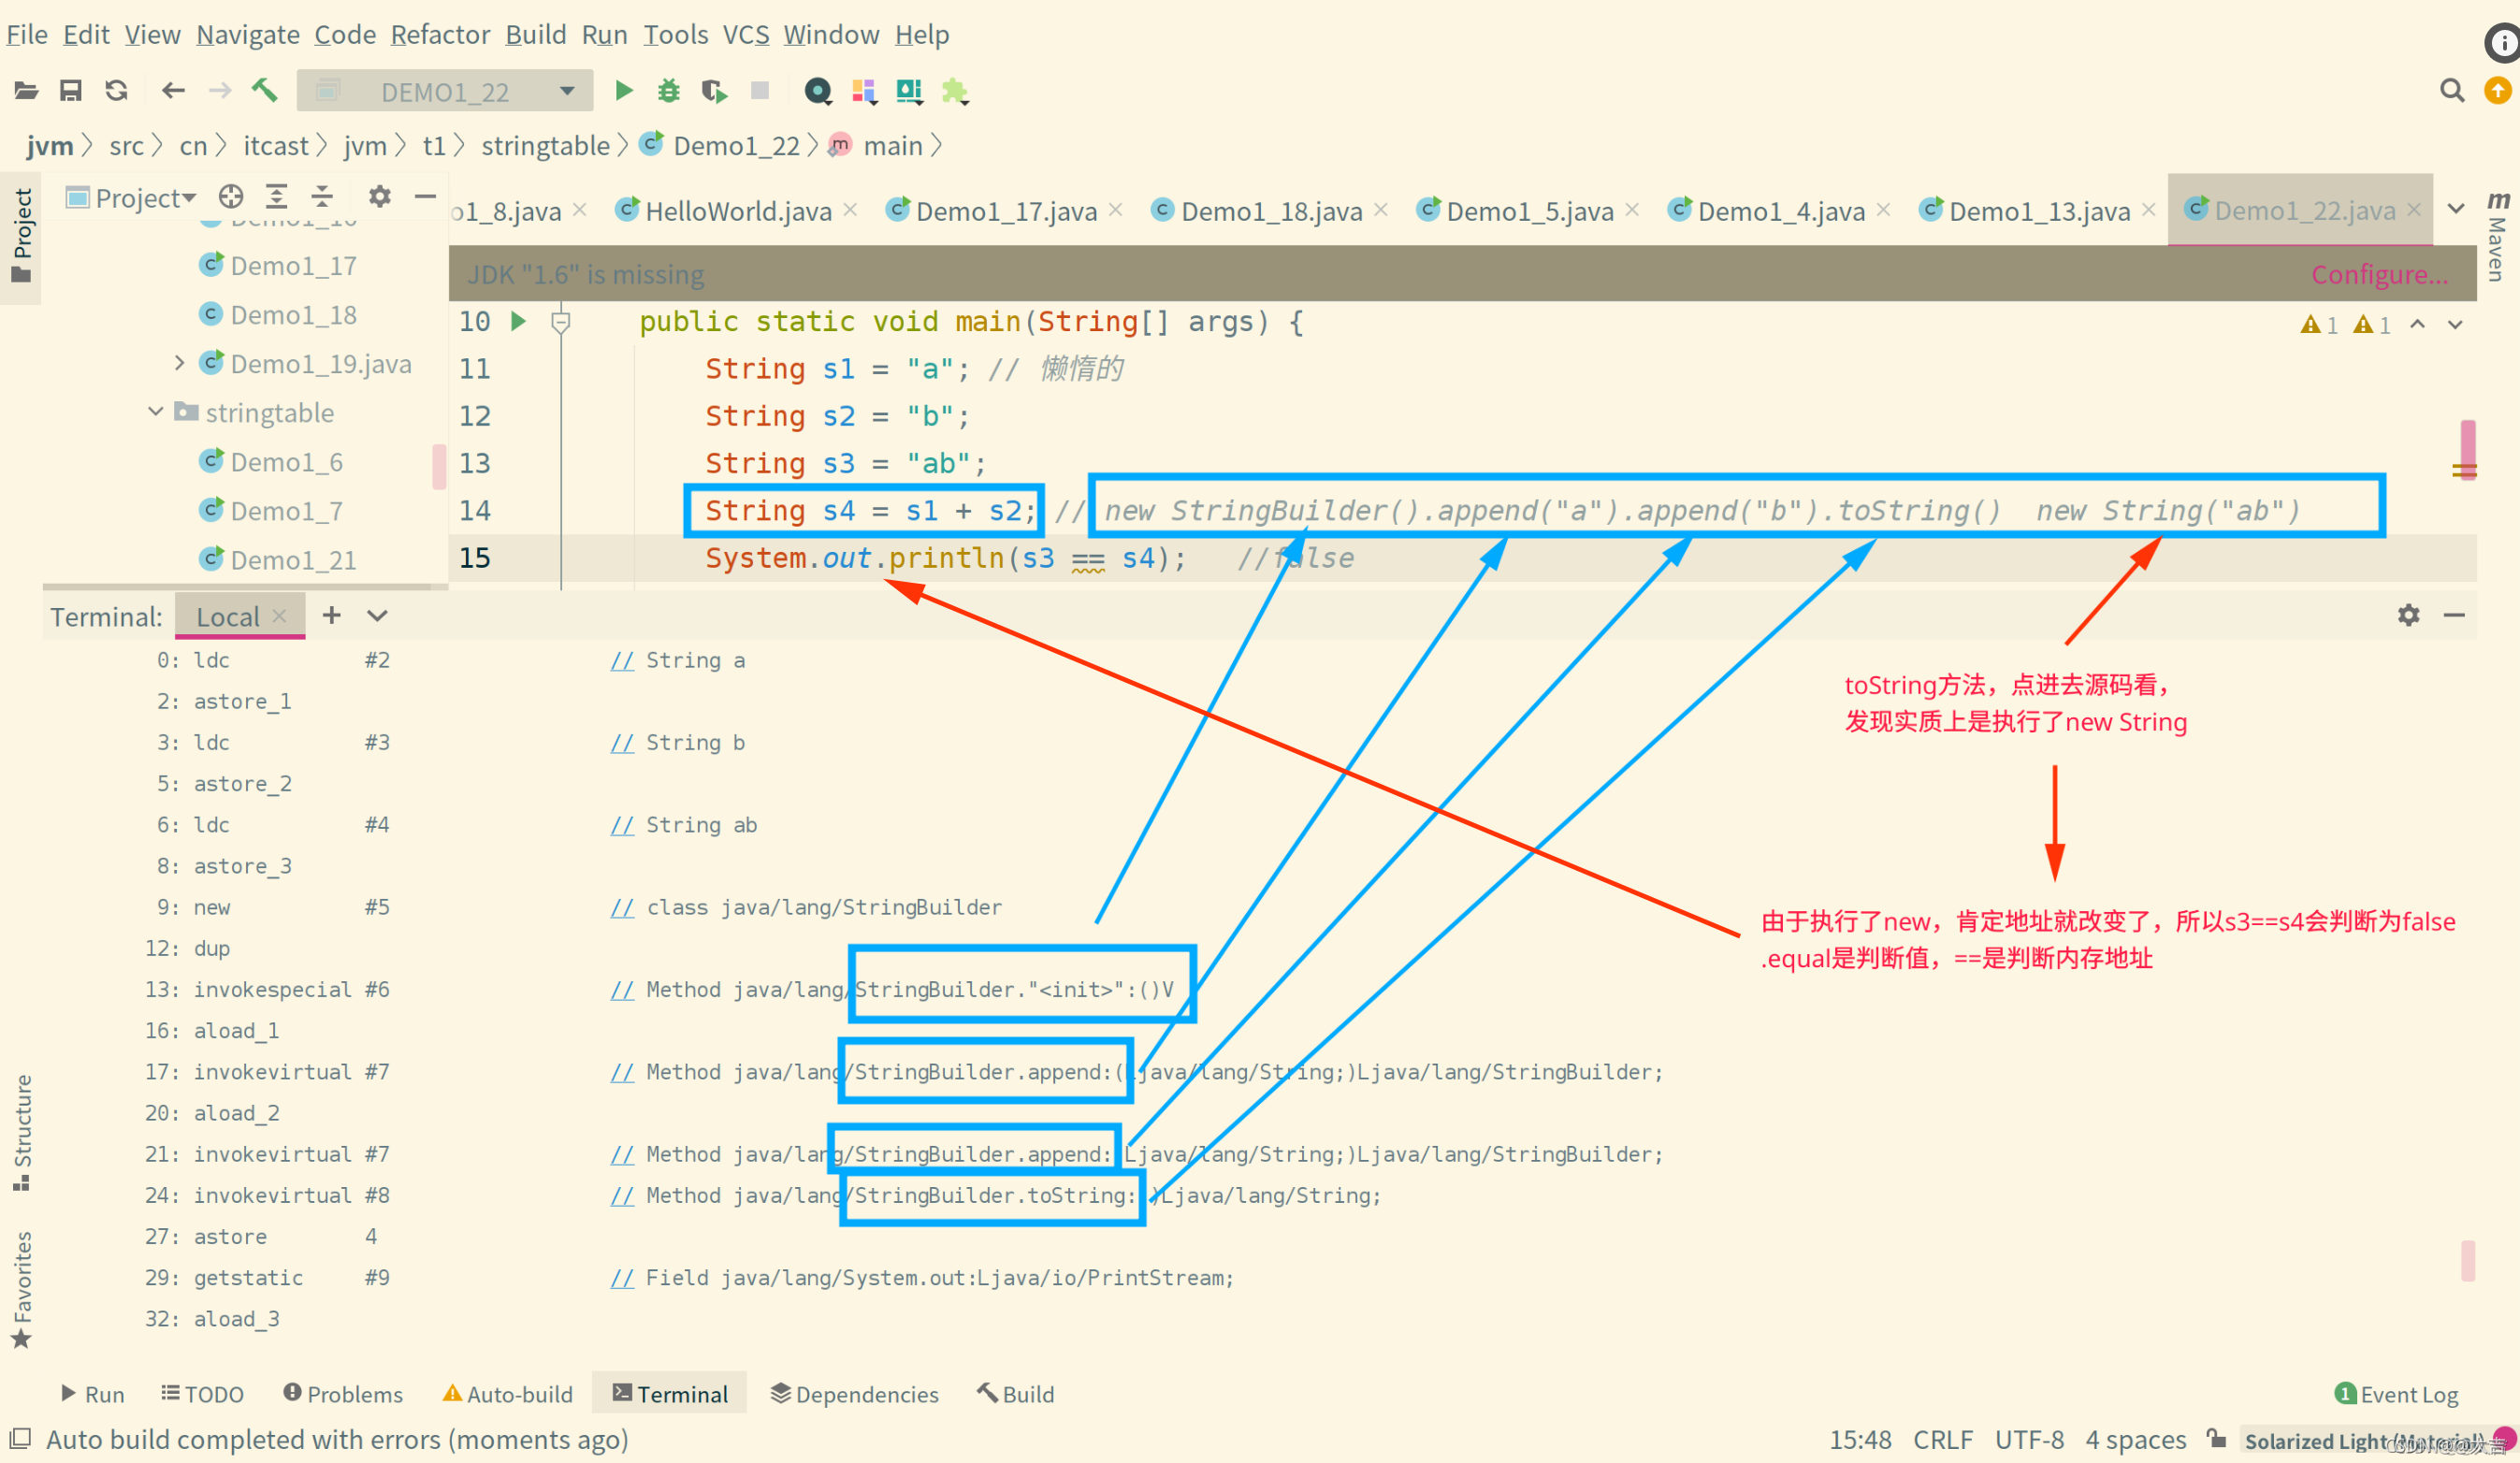
Task: Open the terminal sessions dropdown chevron
Action: click(377, 615)
